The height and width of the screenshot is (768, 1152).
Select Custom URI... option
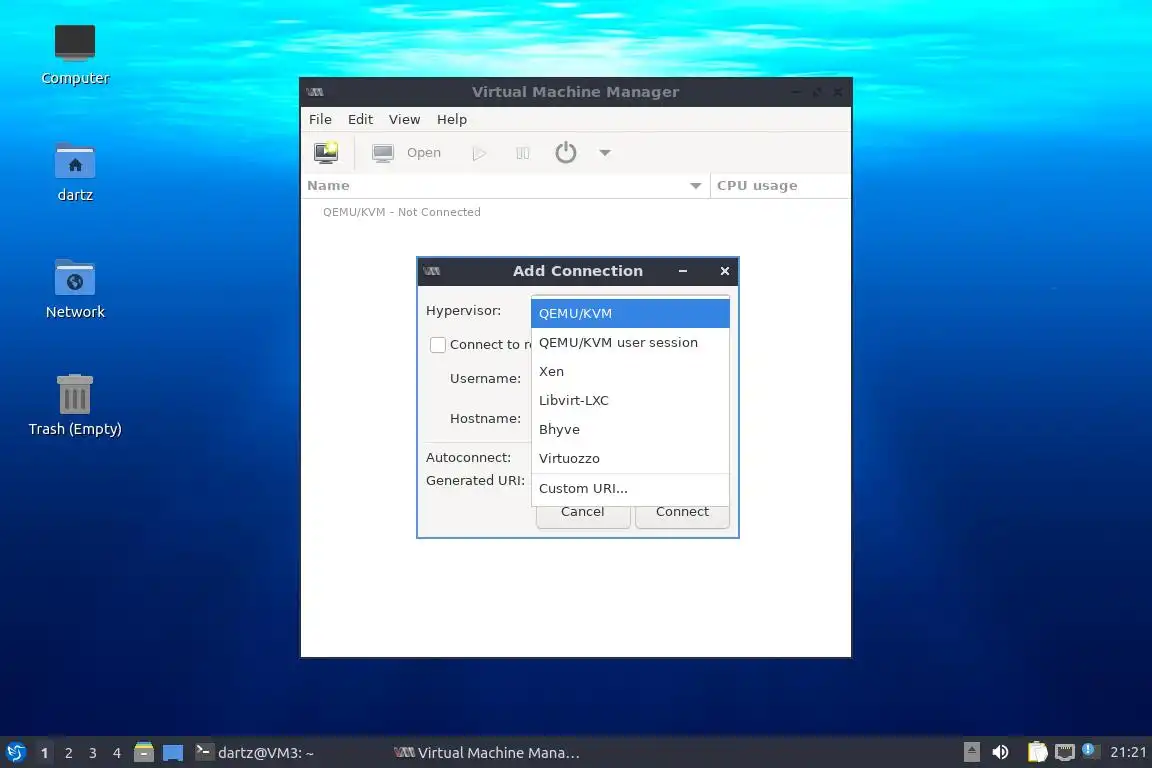pos(630,489)
